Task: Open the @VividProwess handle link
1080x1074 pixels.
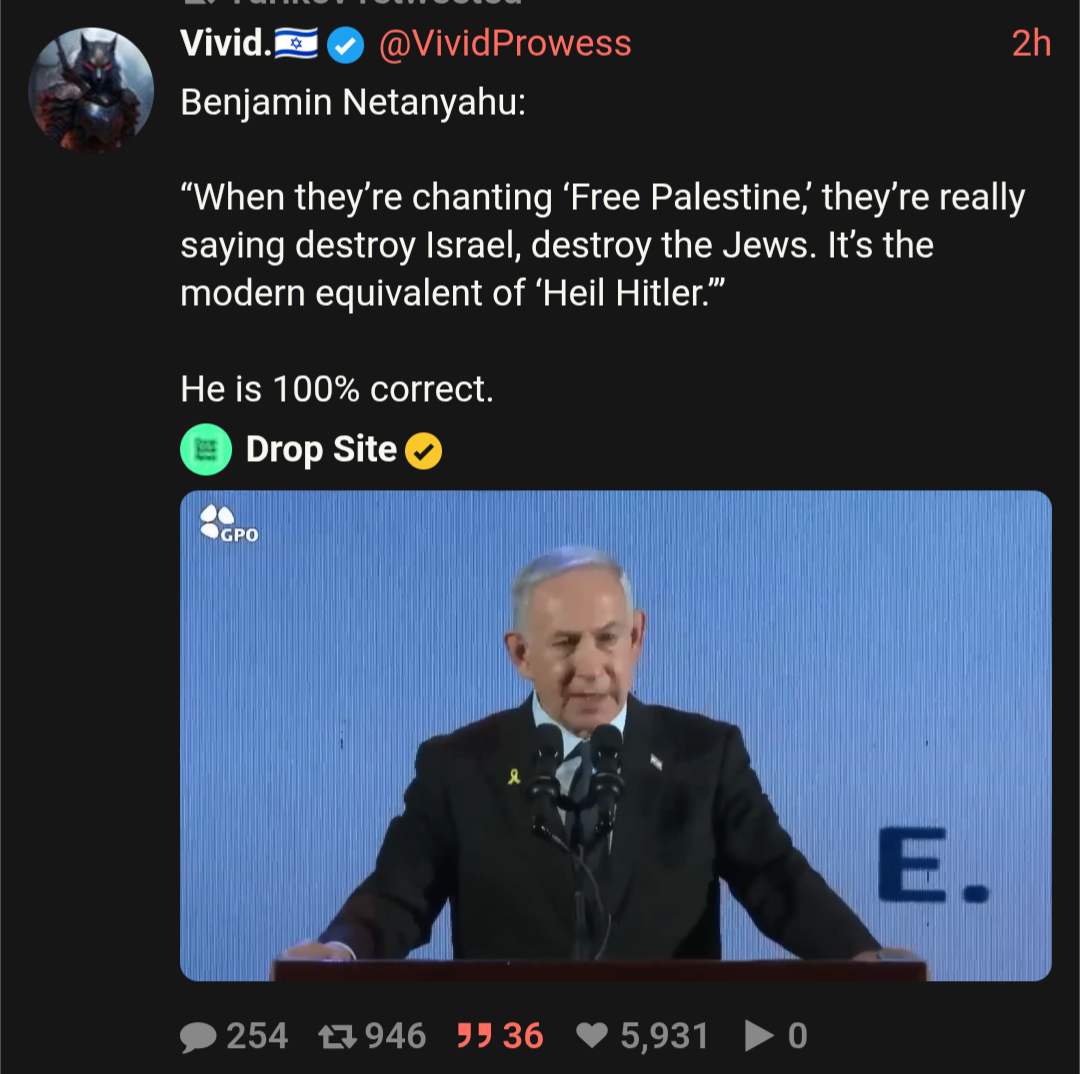Action: tap(505, 43)
